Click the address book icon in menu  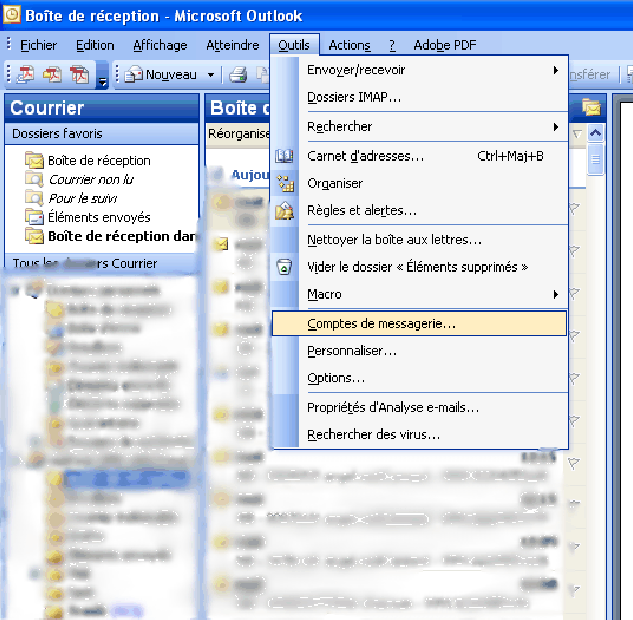pyautogui.click(x=284, y=156)
